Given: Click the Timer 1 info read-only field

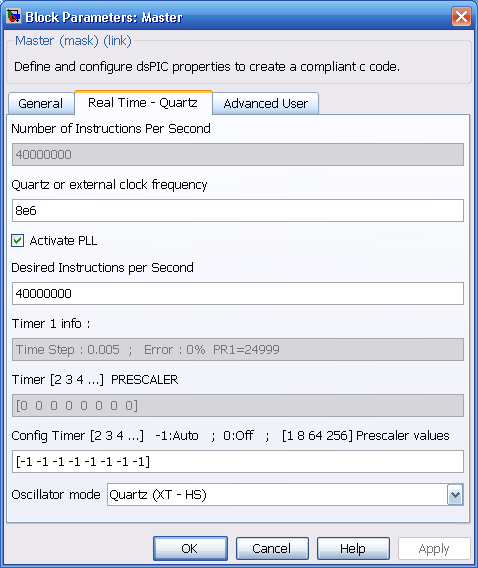Looking at the screenshot, I should (238, 350).
